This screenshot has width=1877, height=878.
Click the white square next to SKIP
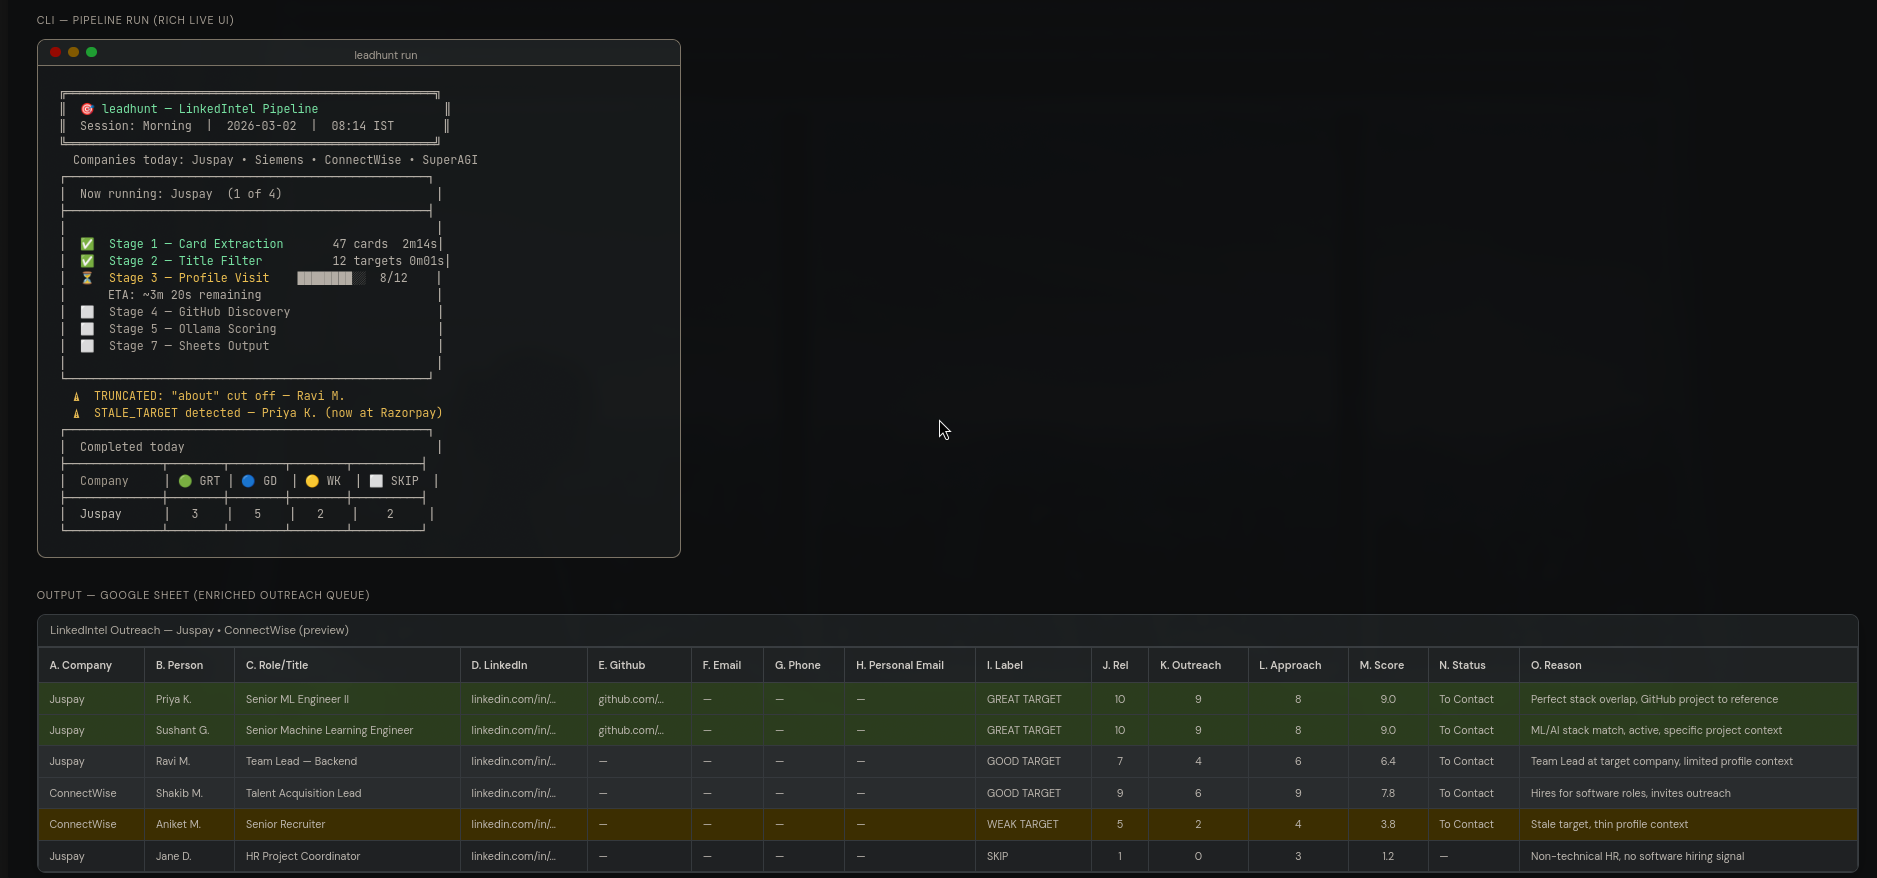pos(376,481)
